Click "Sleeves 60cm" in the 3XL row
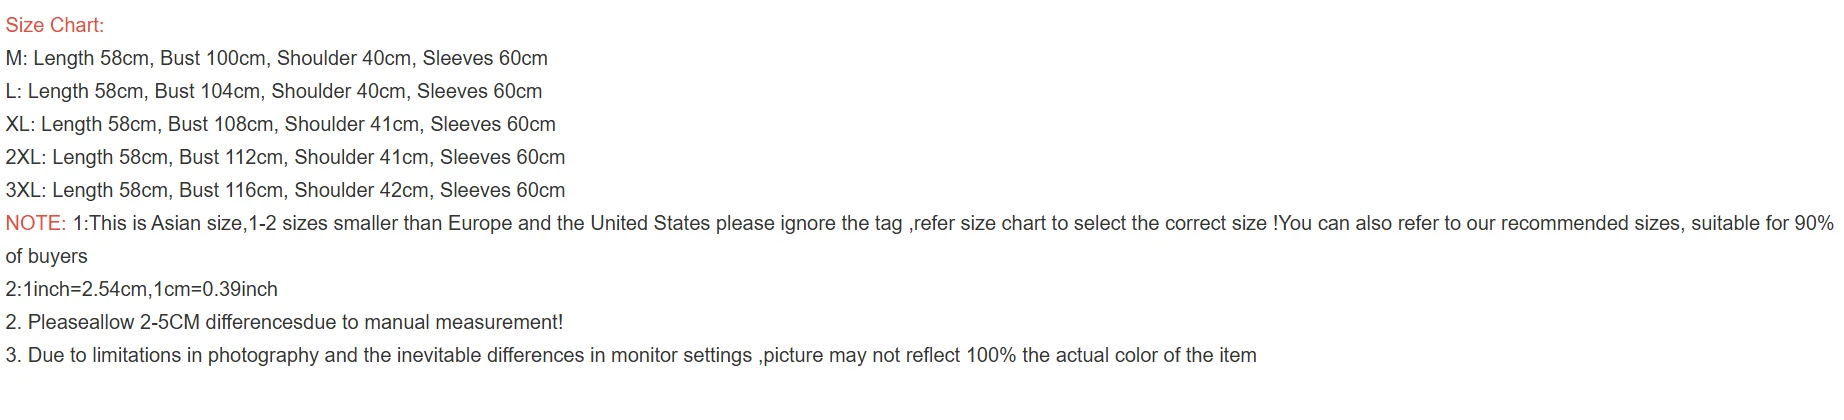The image size is (1844, 420). click(x=502, y=190)
